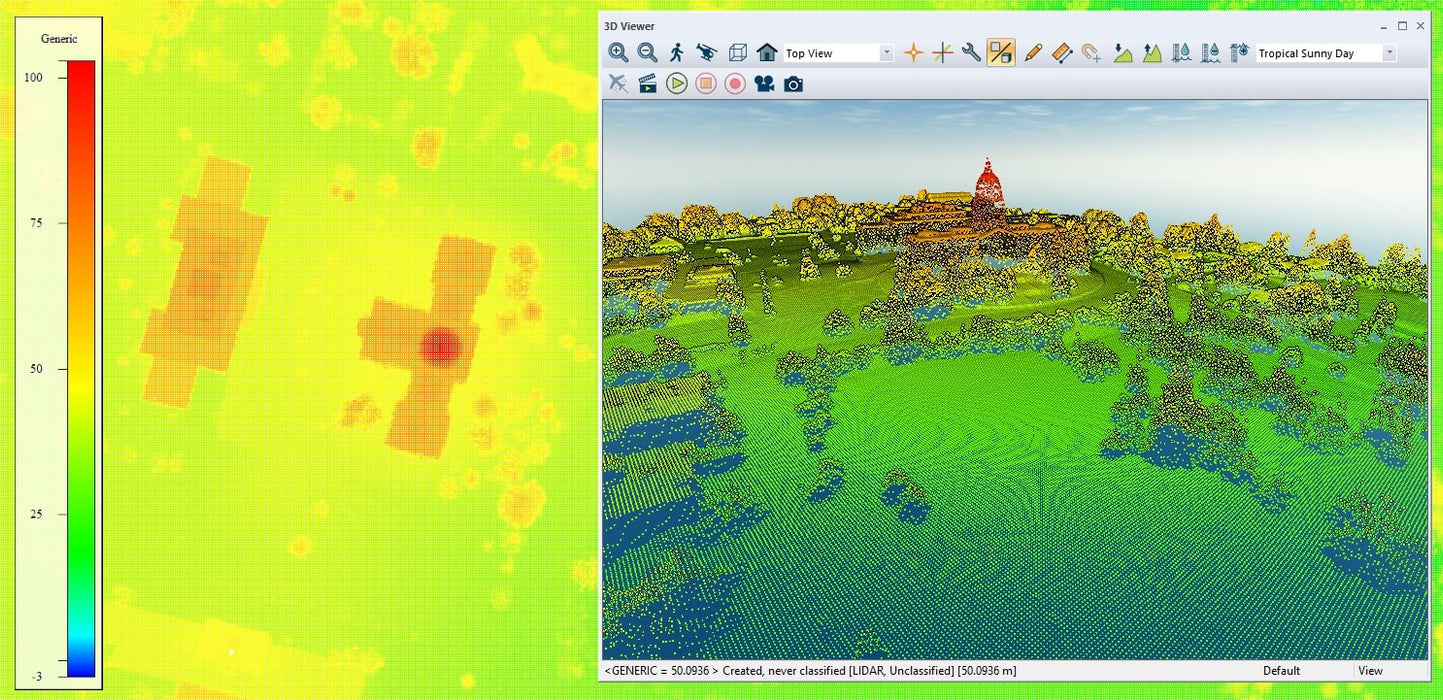The width and height of the screenshot is (1443, 700).
Task: Select the helicopter fly-through mode icon
Action: 706,53
